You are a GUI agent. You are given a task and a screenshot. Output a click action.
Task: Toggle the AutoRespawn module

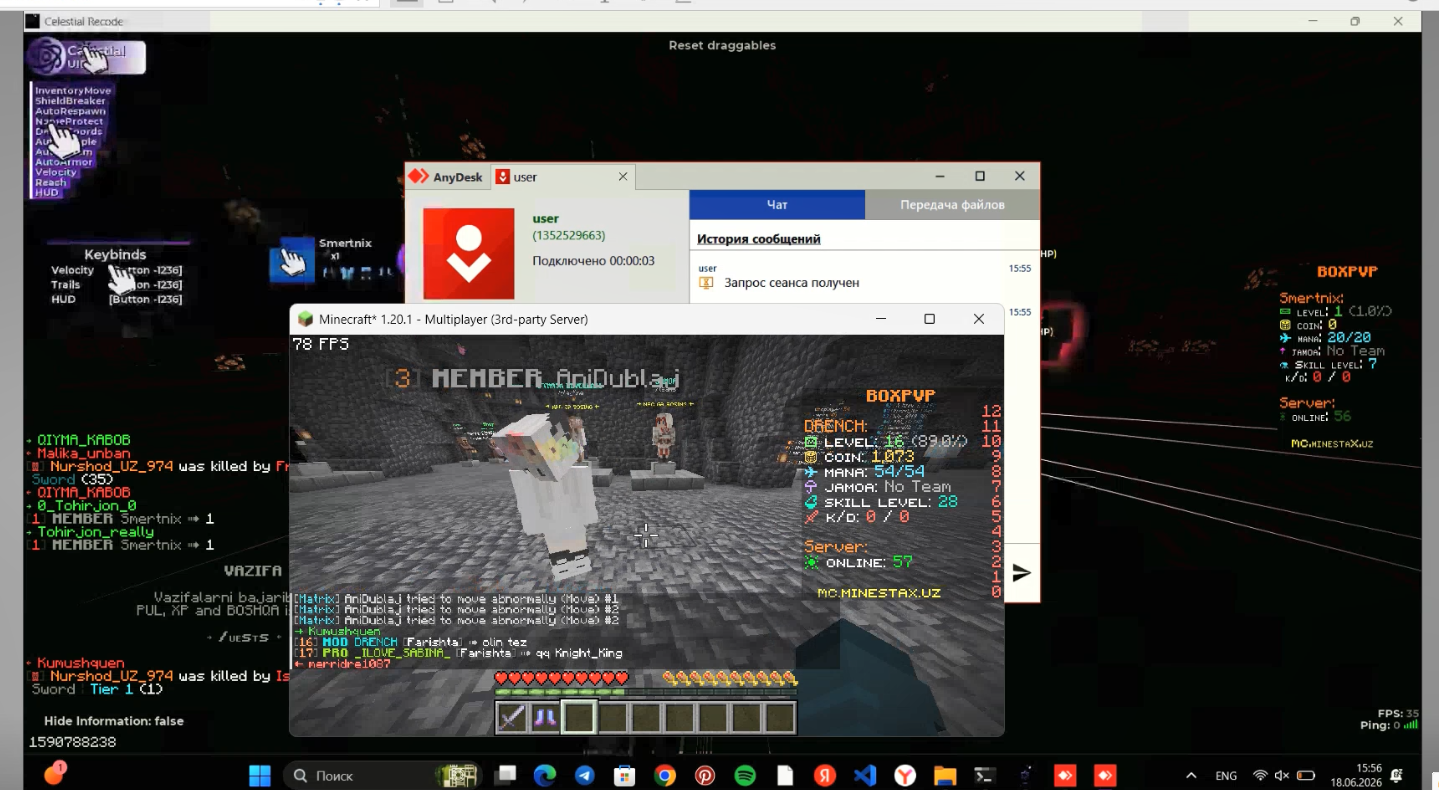pos(70,111)
